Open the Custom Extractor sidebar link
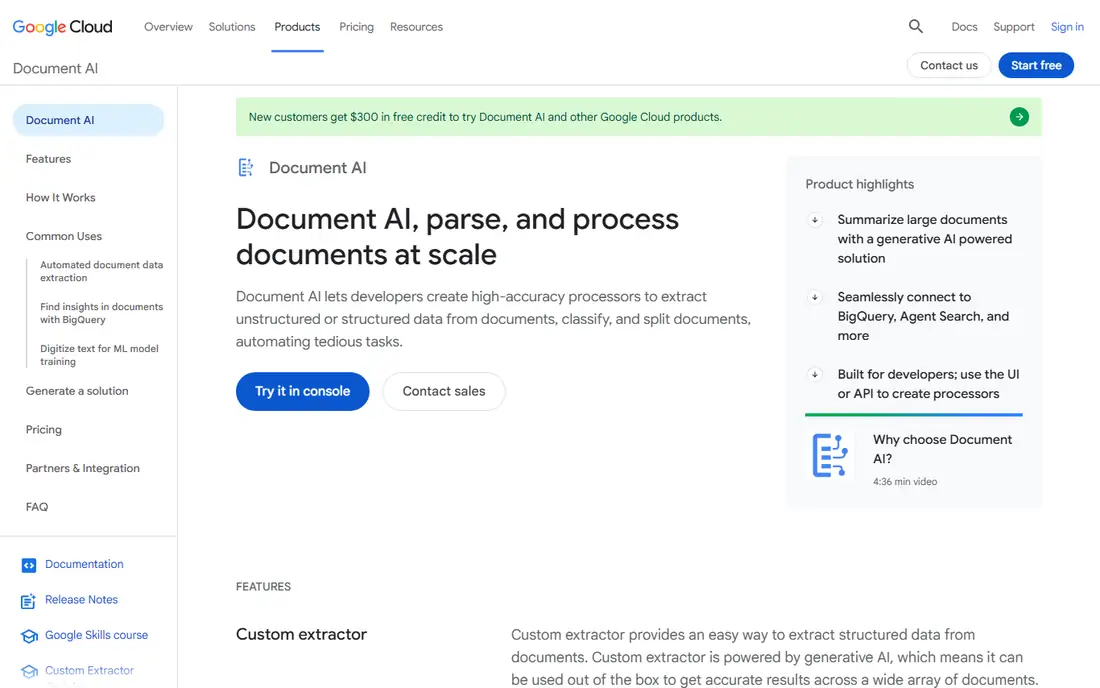Screen dimensions: 1100x688 click(x=89, y=670)
